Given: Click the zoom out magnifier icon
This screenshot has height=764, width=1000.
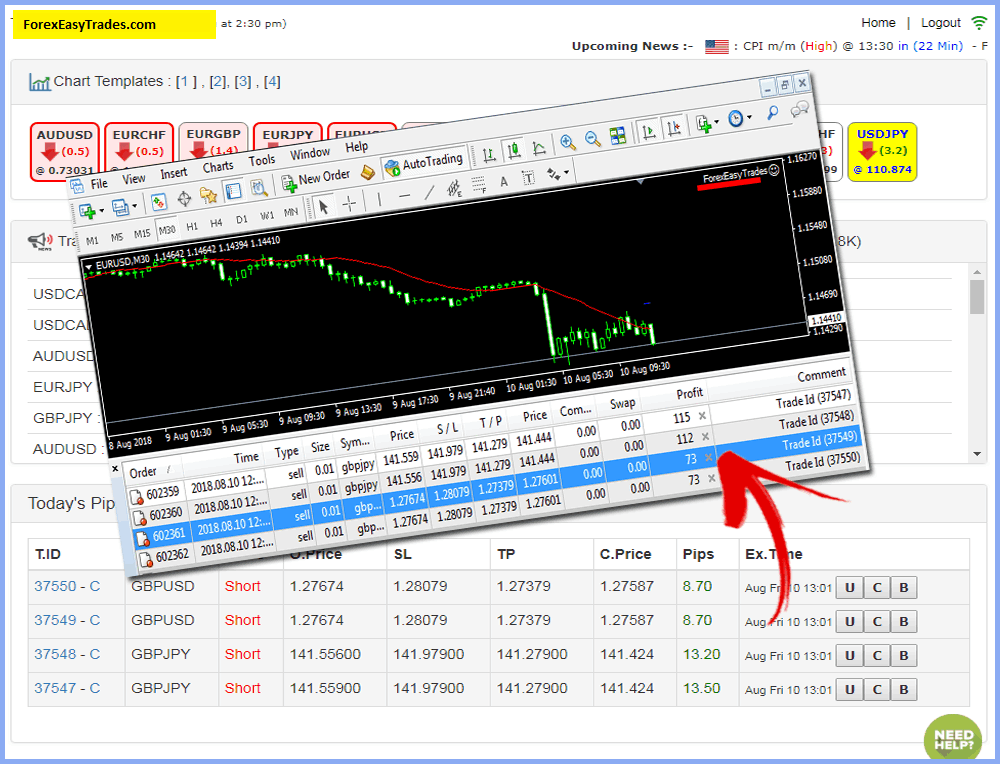Looking at the screenshot, I should [593, 139].
